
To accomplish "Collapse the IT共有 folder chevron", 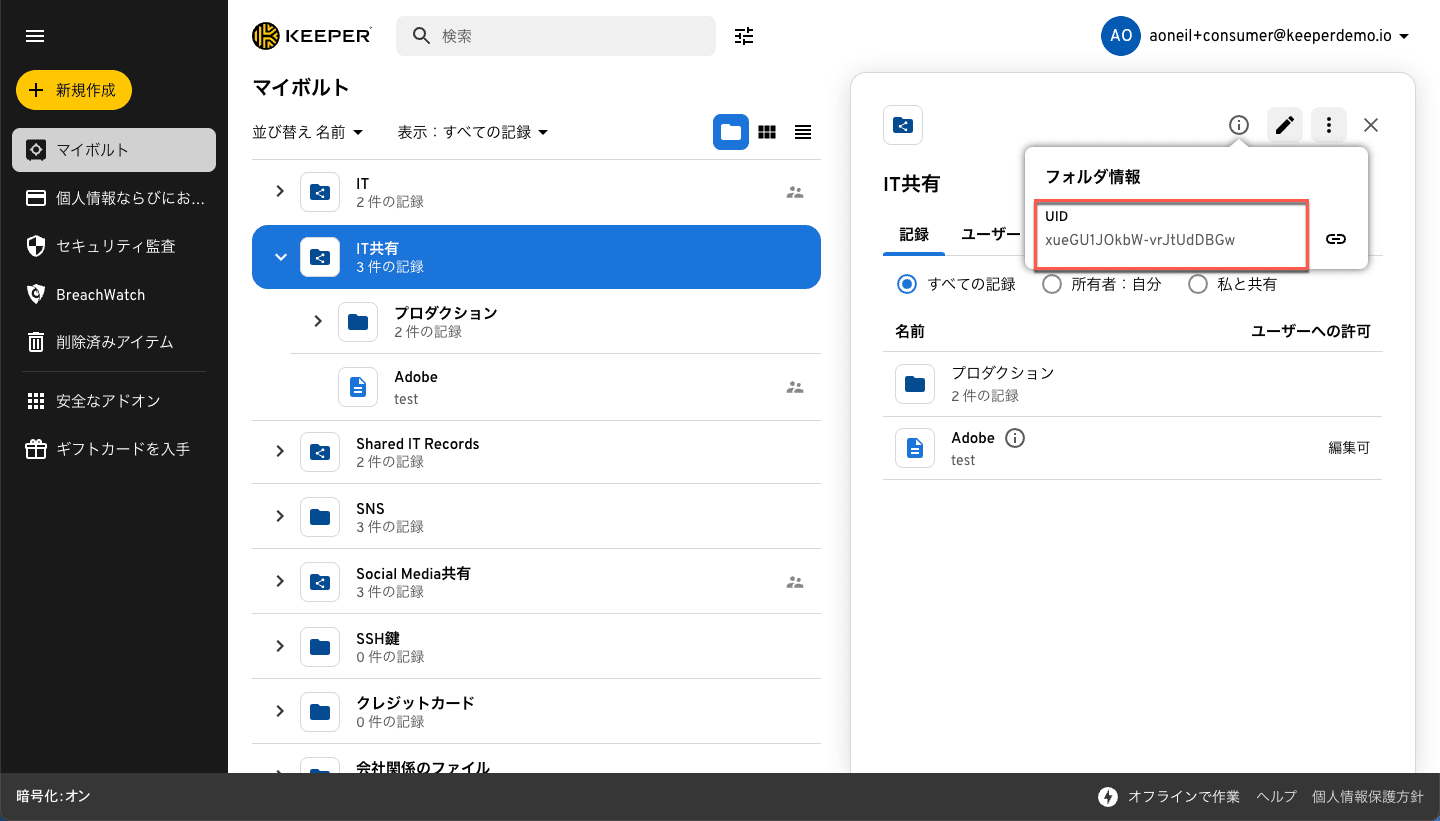I will pyautogui.click(x=281, y=257).
